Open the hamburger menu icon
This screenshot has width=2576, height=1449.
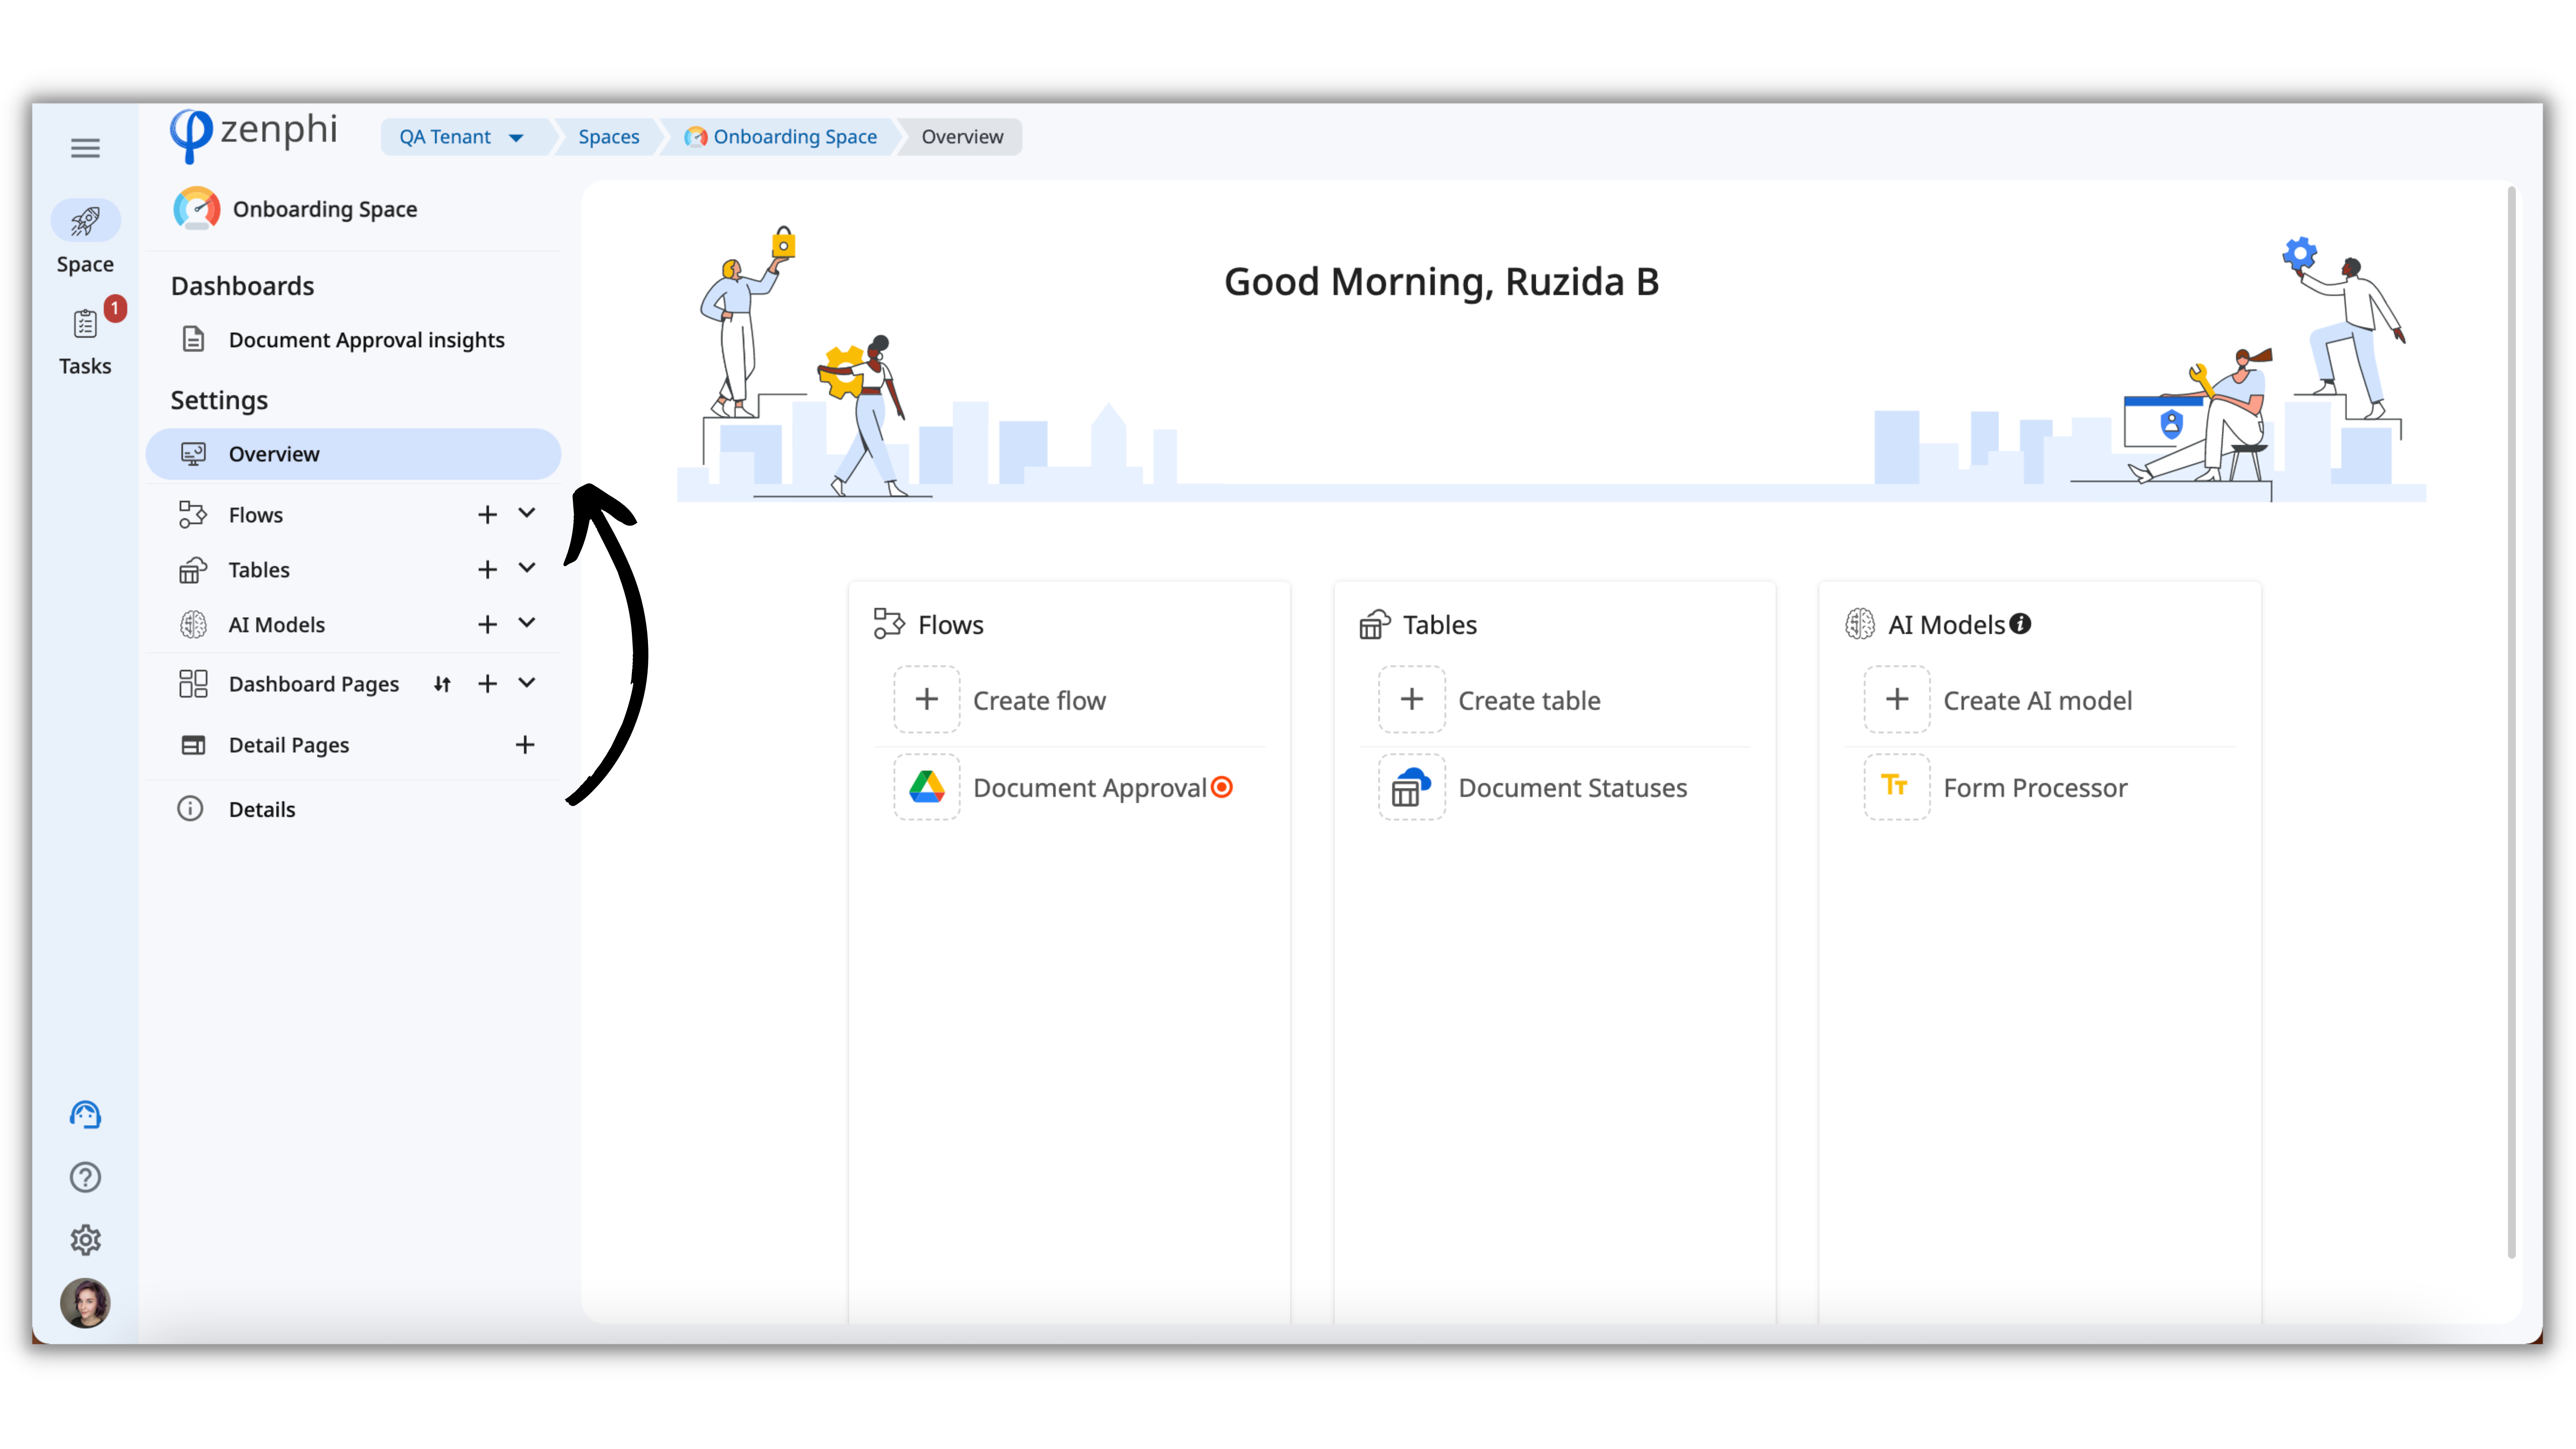pyautogui.click(x=85, y=148)
